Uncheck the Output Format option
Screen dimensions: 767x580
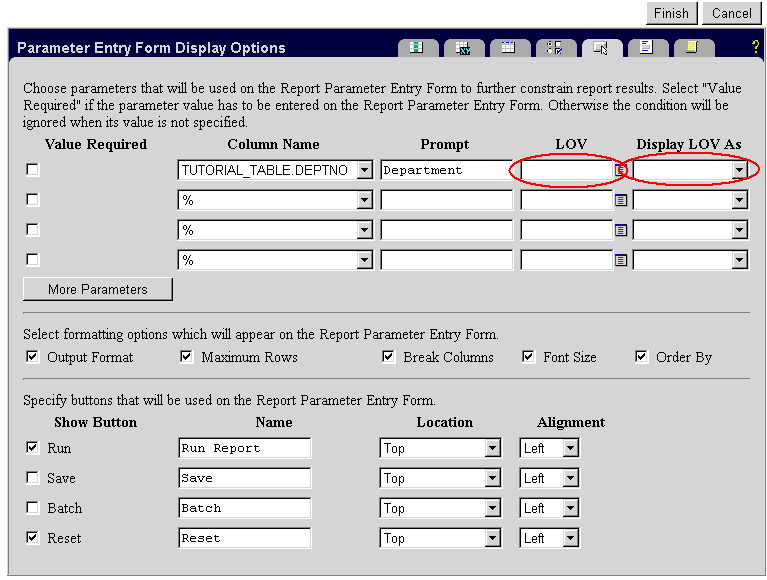pyautogui.click(x=33, y=357)
